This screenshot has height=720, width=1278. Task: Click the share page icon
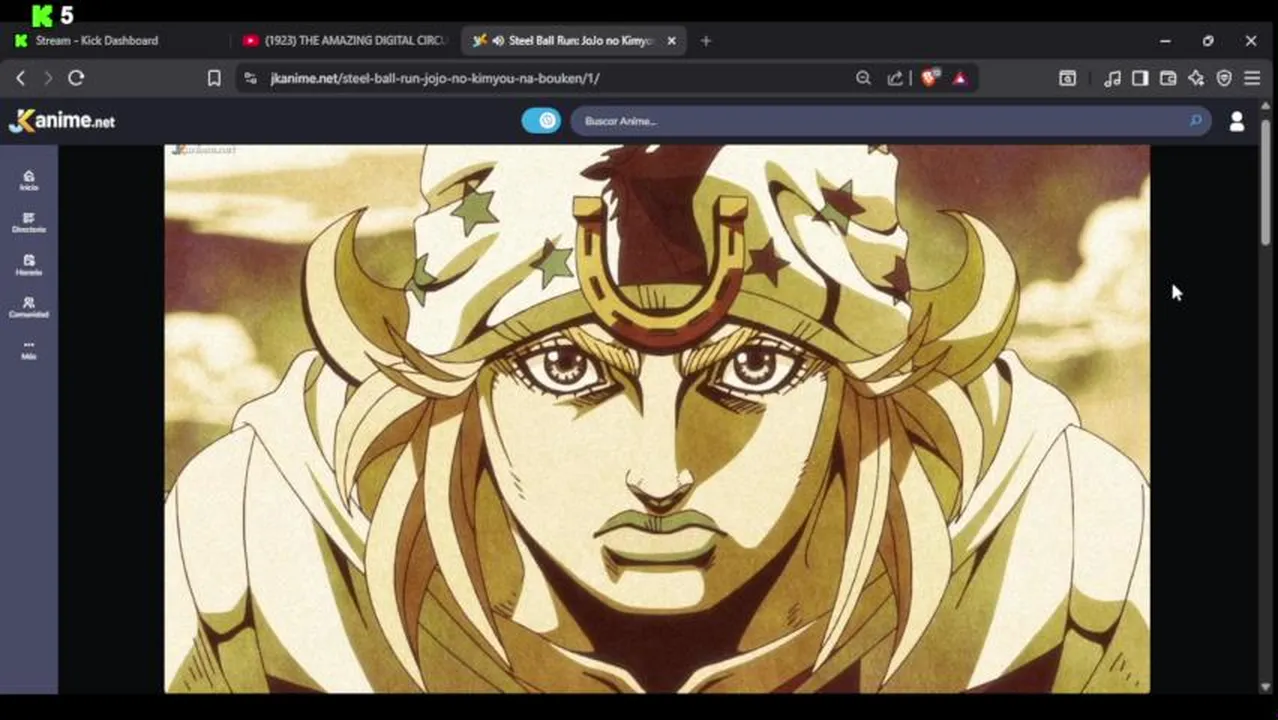(x=895, y=78)
